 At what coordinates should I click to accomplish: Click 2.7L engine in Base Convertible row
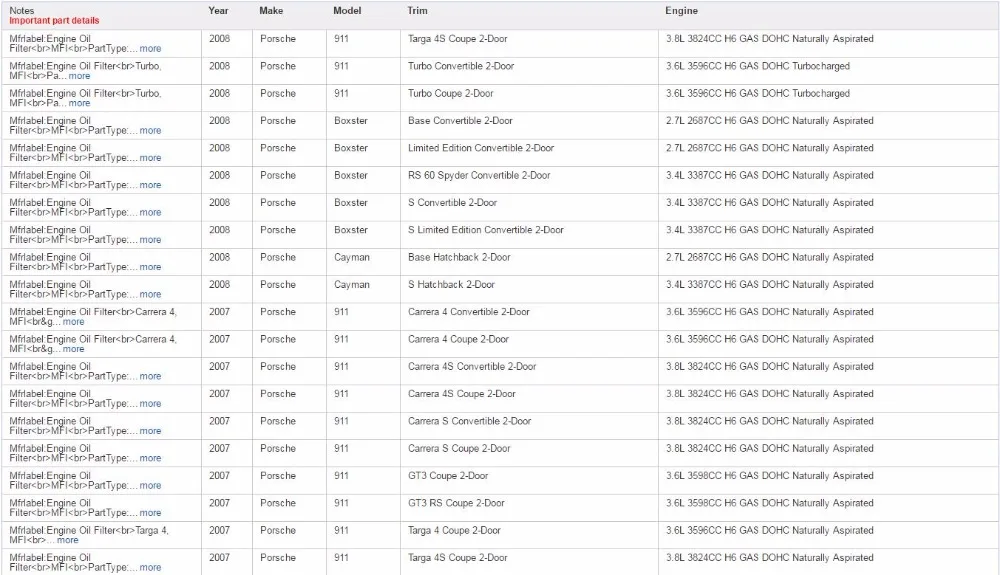click(x=769, y=121)
